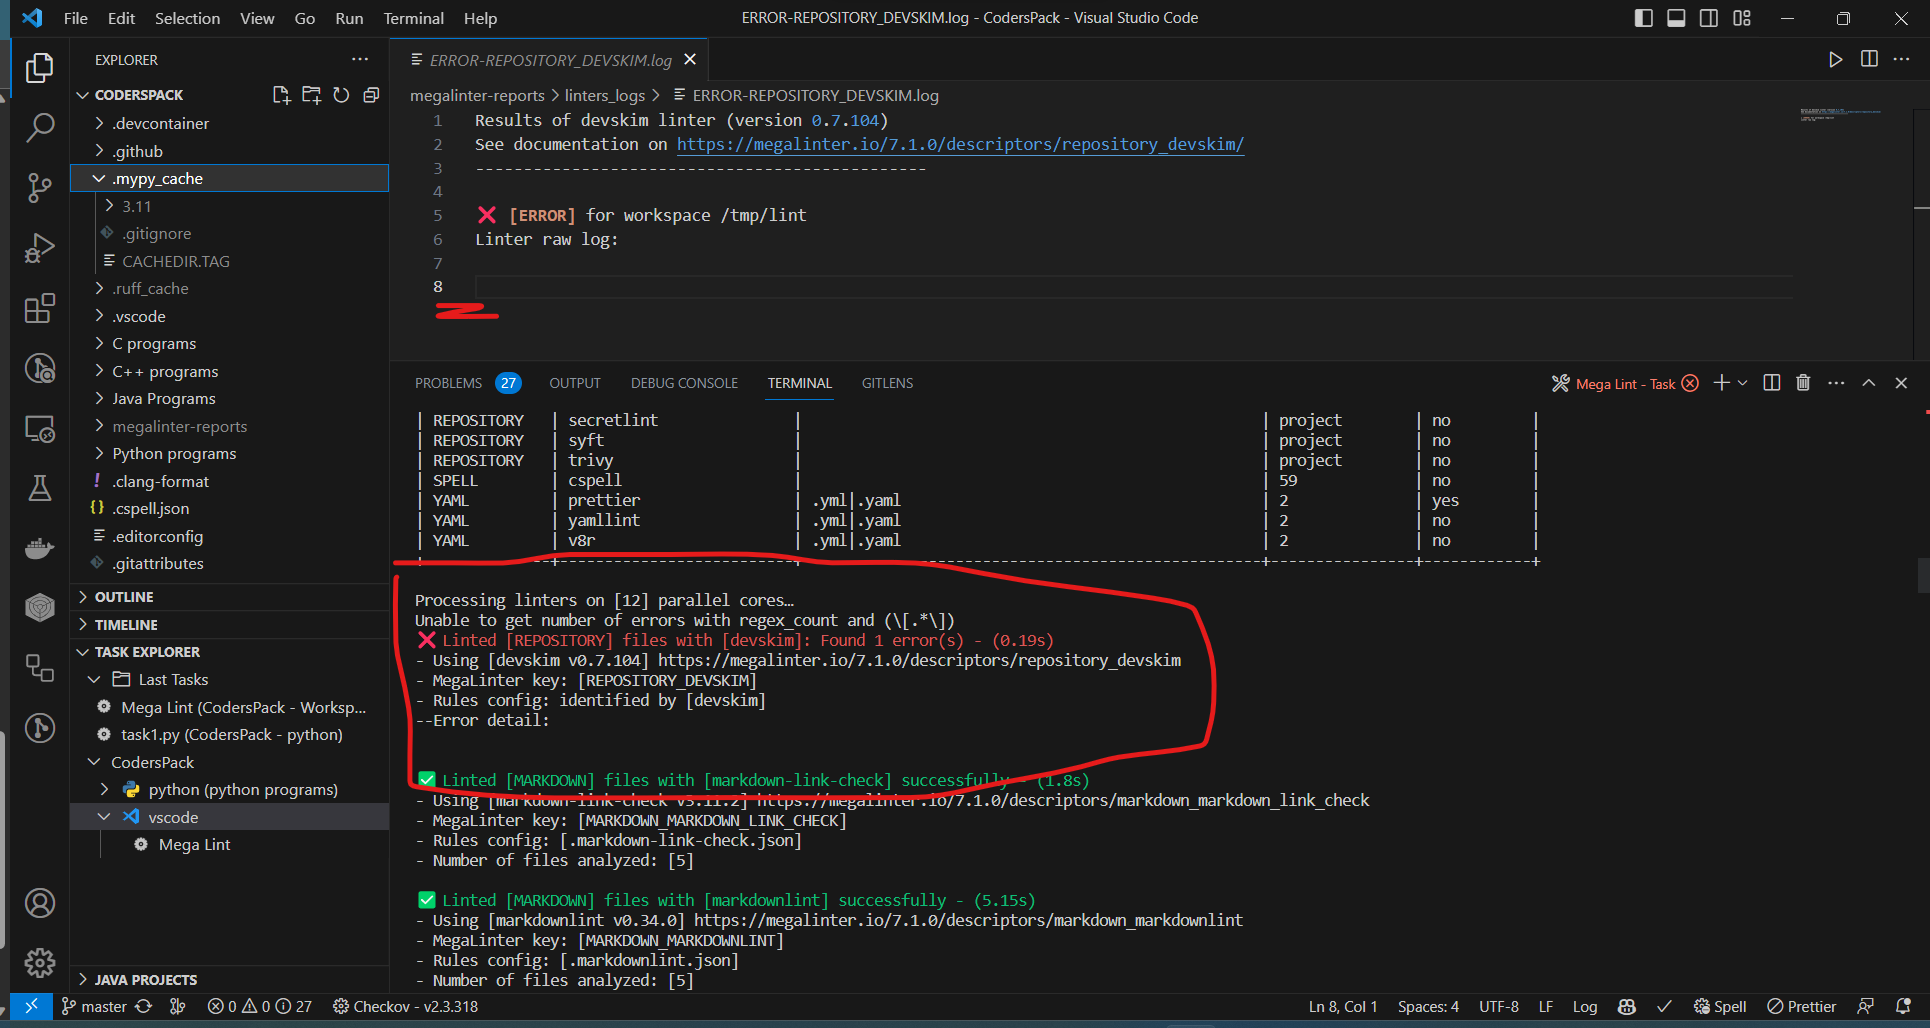Open the Manage gear menu
The image size is (1930, 1028).
click(x=39, y=963)
